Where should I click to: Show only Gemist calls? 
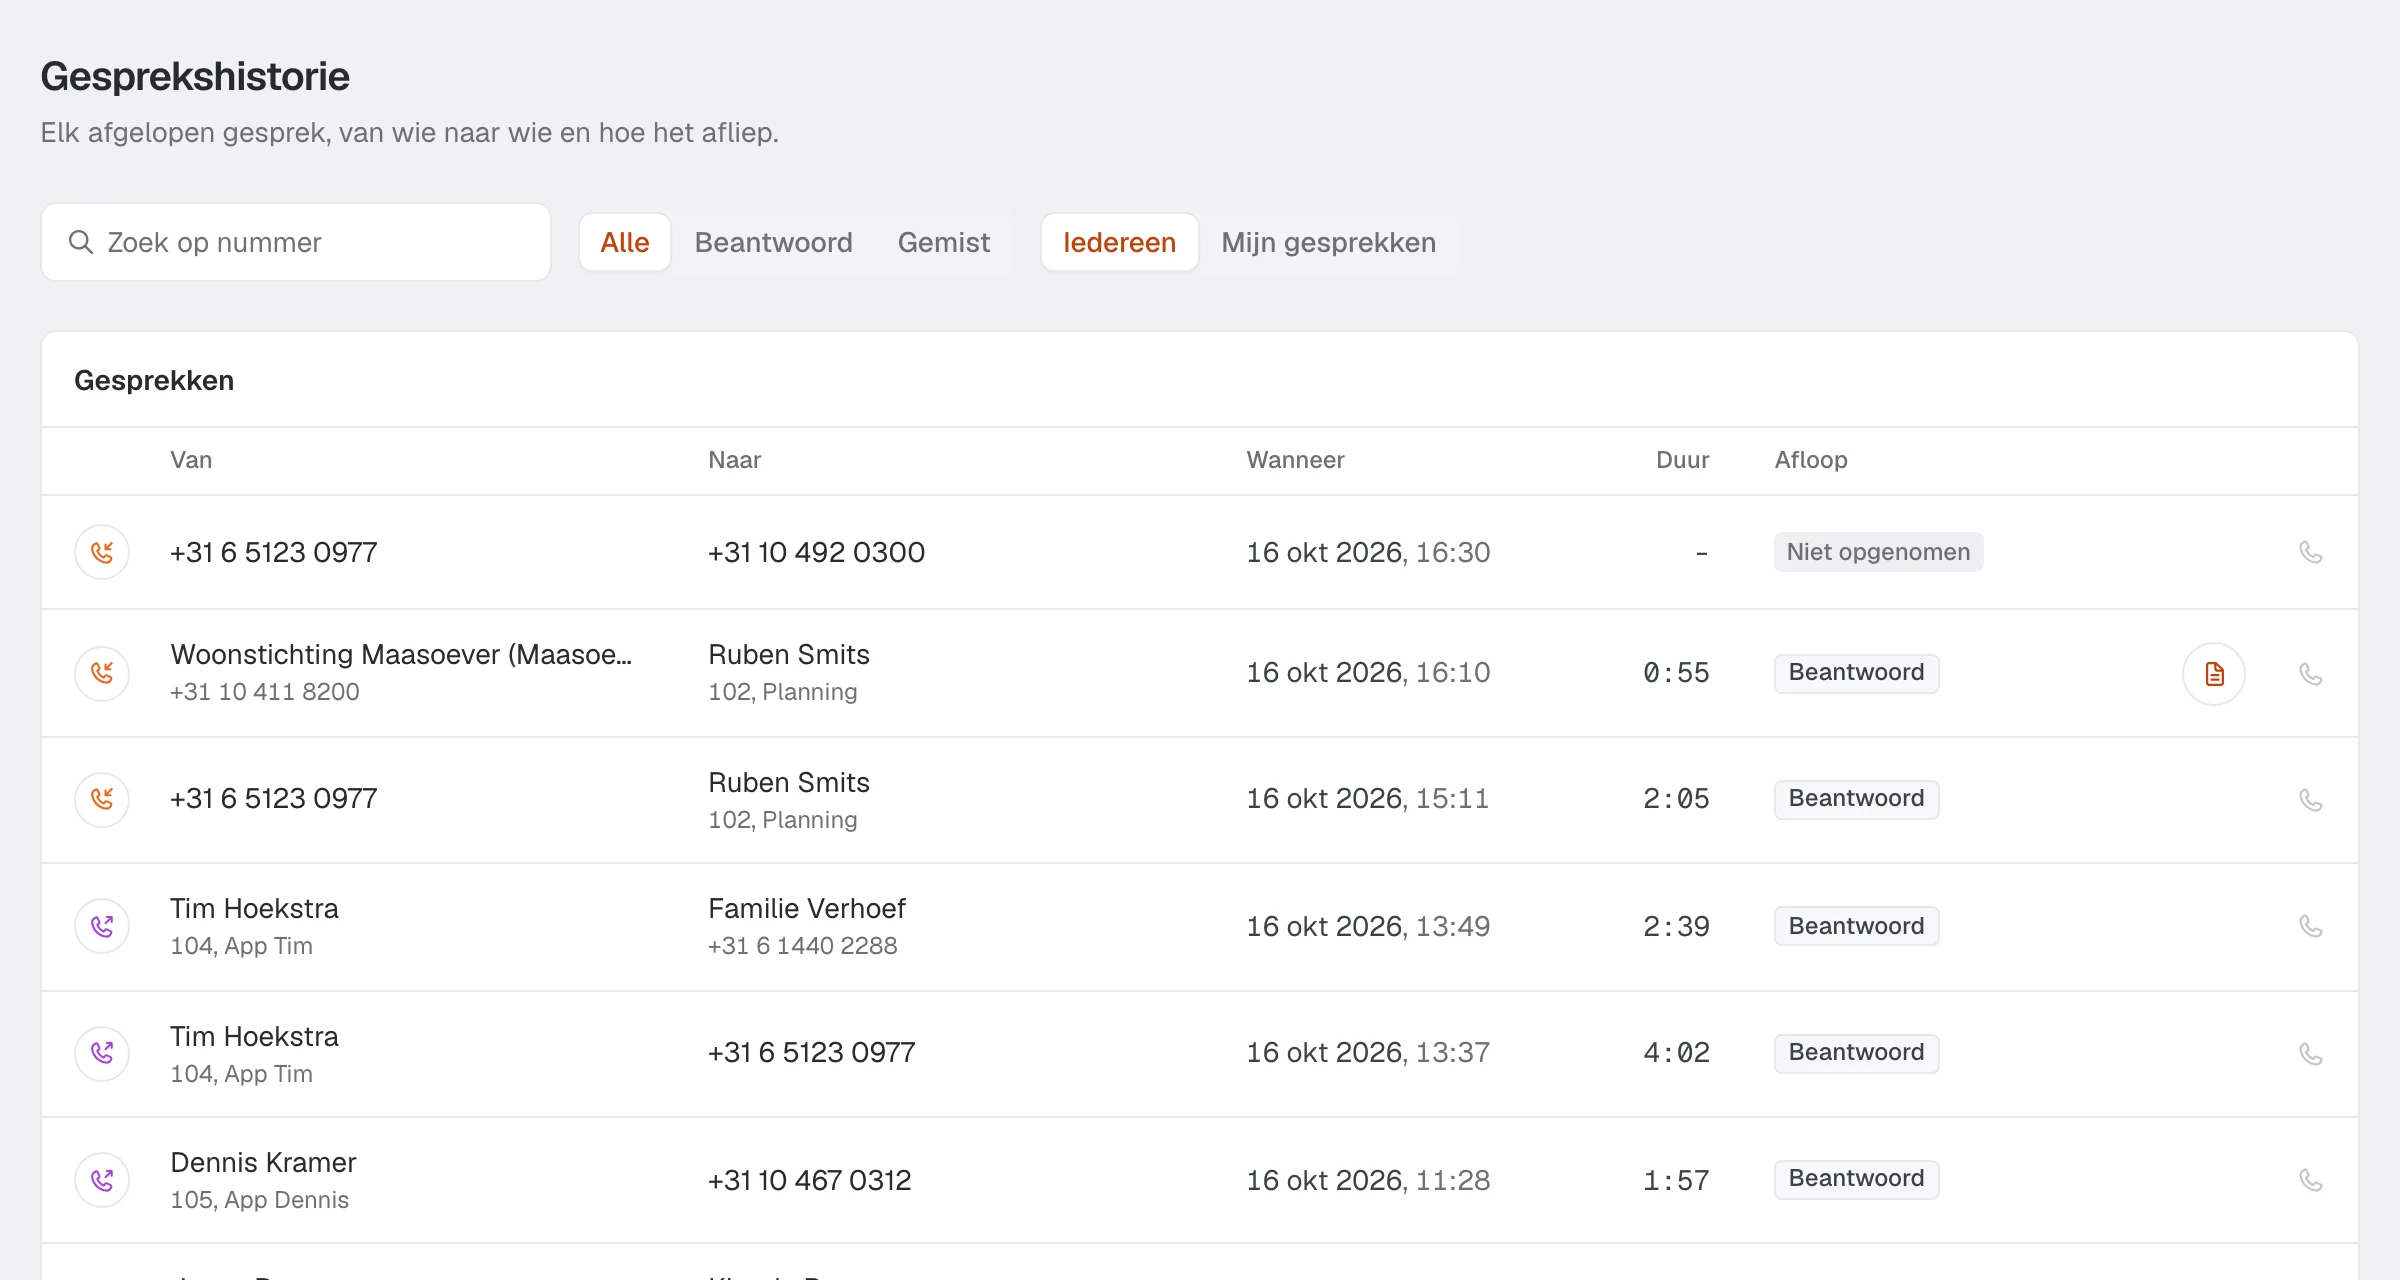coord(944,242)
